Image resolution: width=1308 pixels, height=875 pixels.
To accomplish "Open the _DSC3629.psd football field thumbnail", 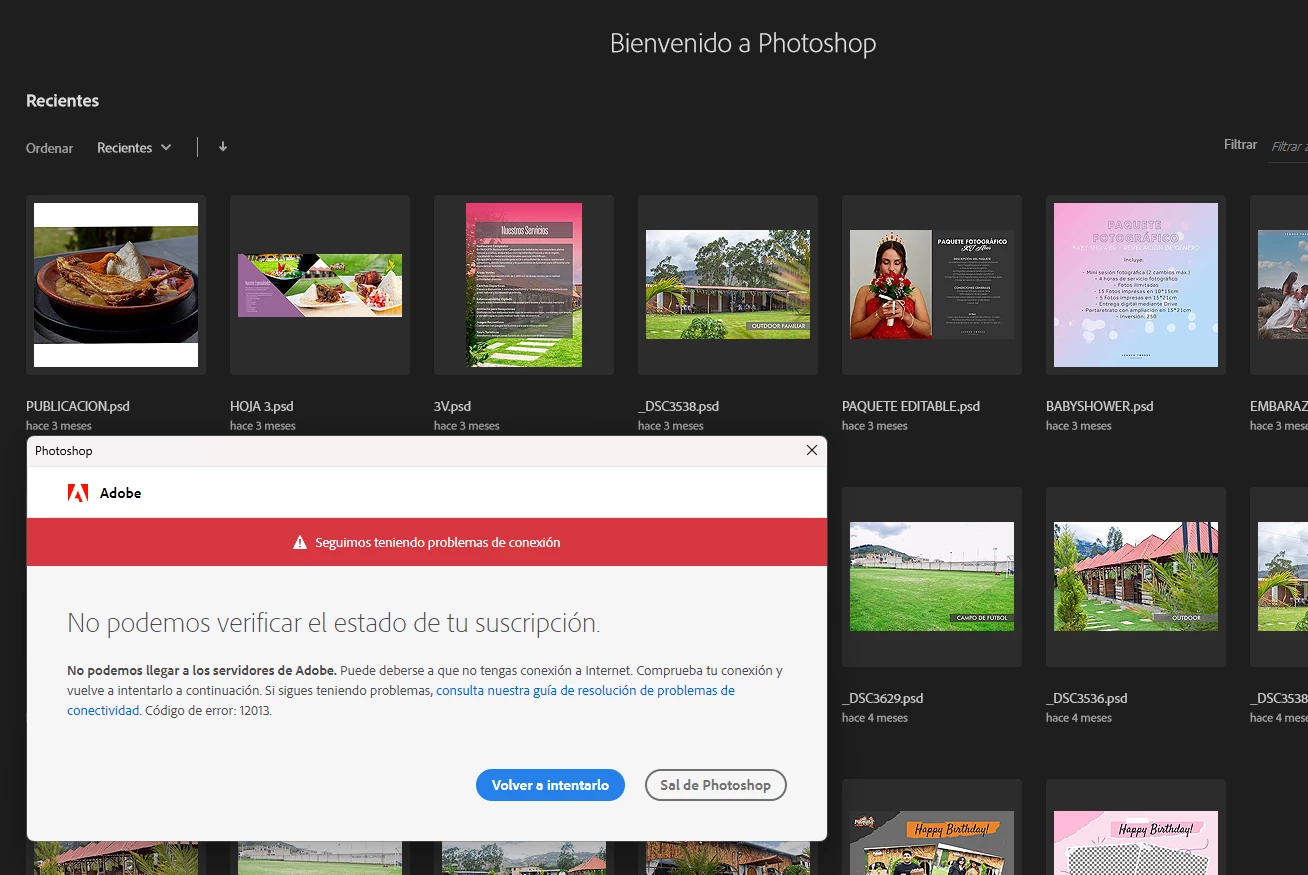I will (x=932, y=577).
